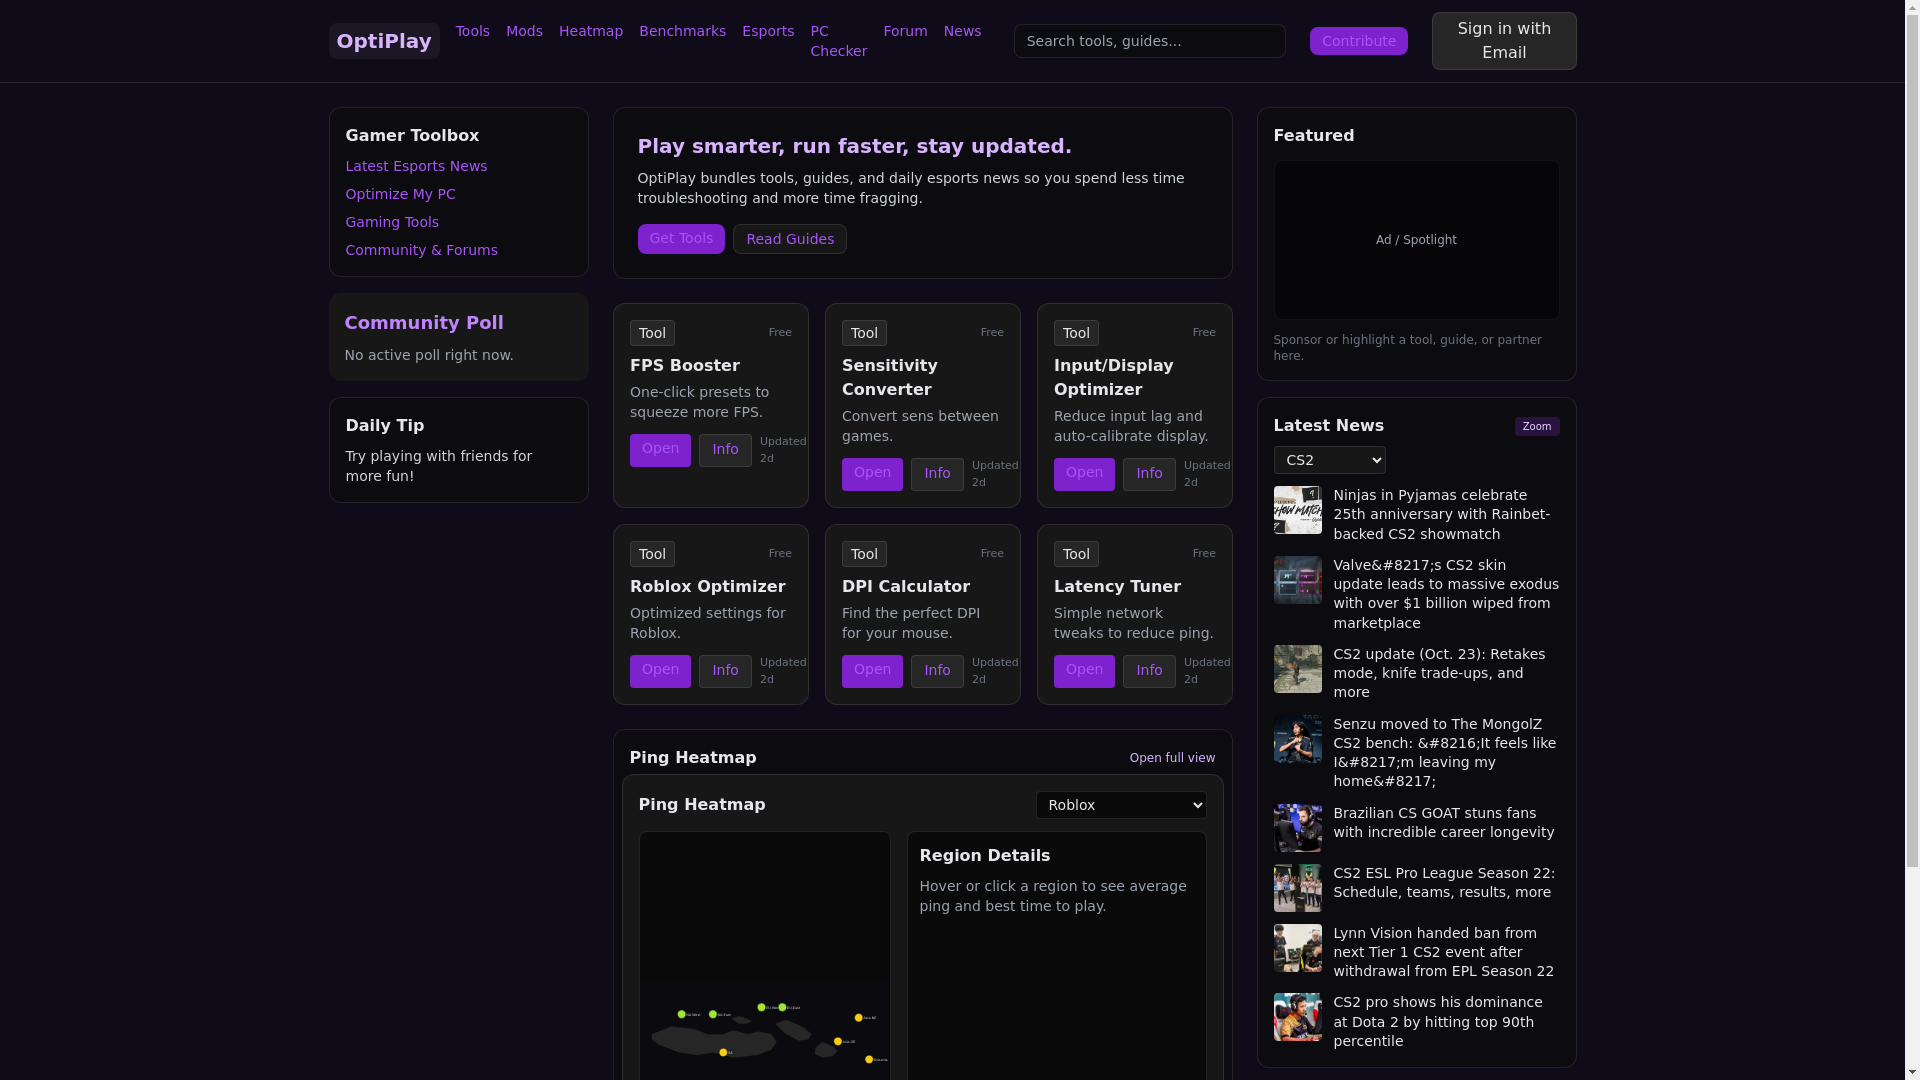
Task: Click the Zoom button in Latest News
Action: coord(1537,426)
